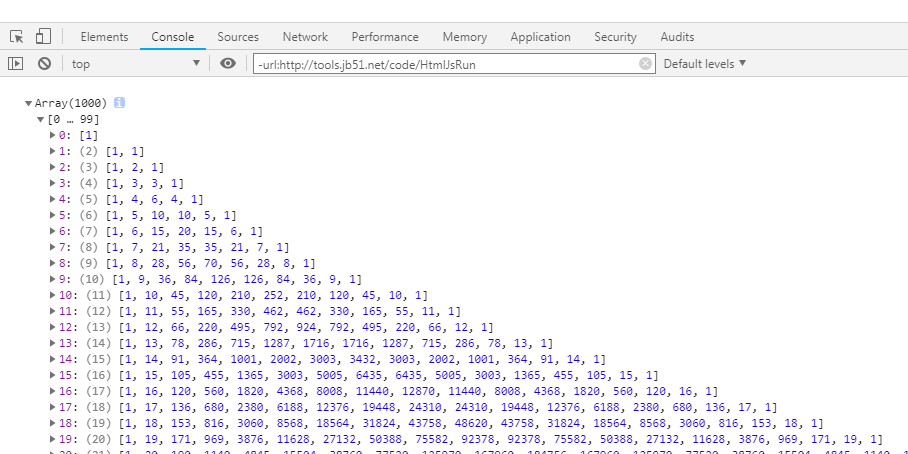Screen dimensions: 908x454
Task: Expand row 14 with fifteen elements
Action: pos(53,359)
